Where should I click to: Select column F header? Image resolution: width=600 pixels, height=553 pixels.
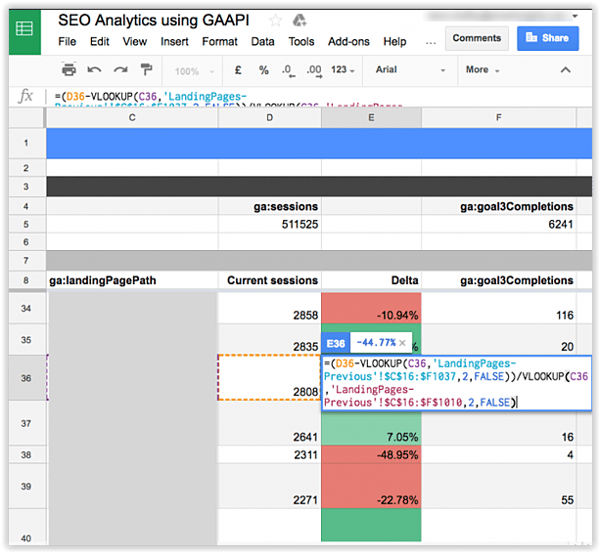(x=499, y=117)
